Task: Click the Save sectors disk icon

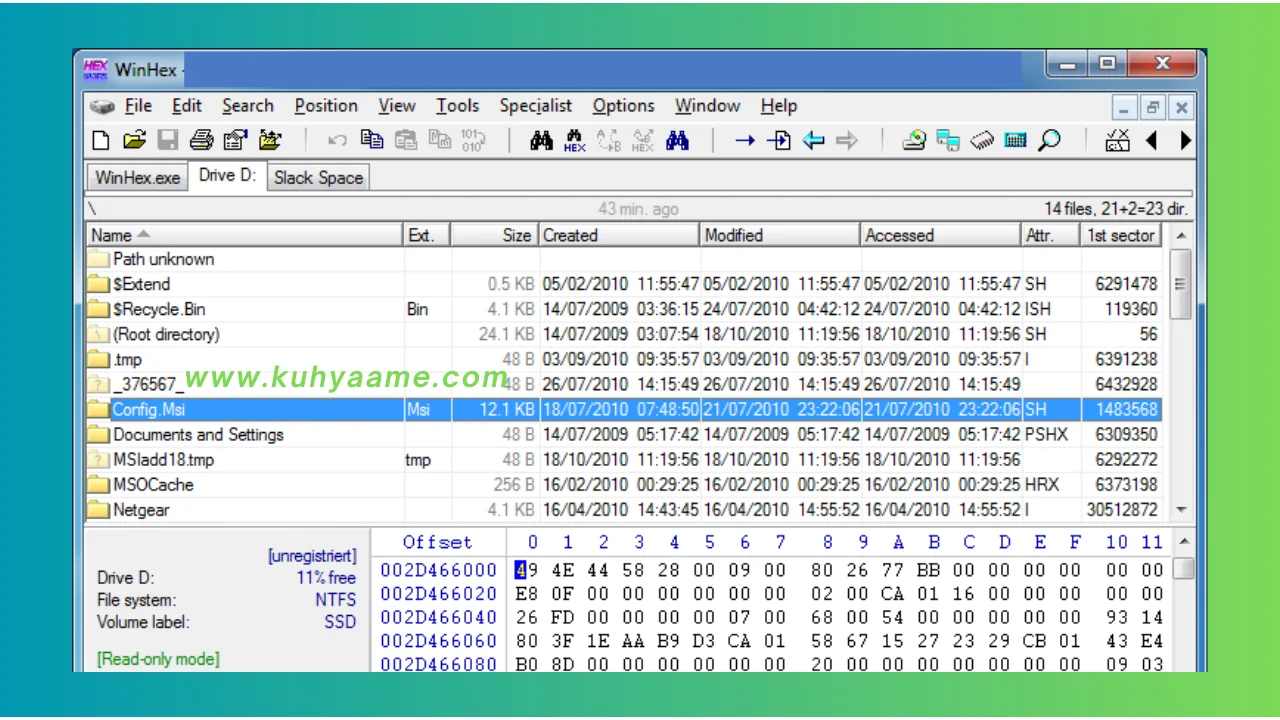Action: 168,141
